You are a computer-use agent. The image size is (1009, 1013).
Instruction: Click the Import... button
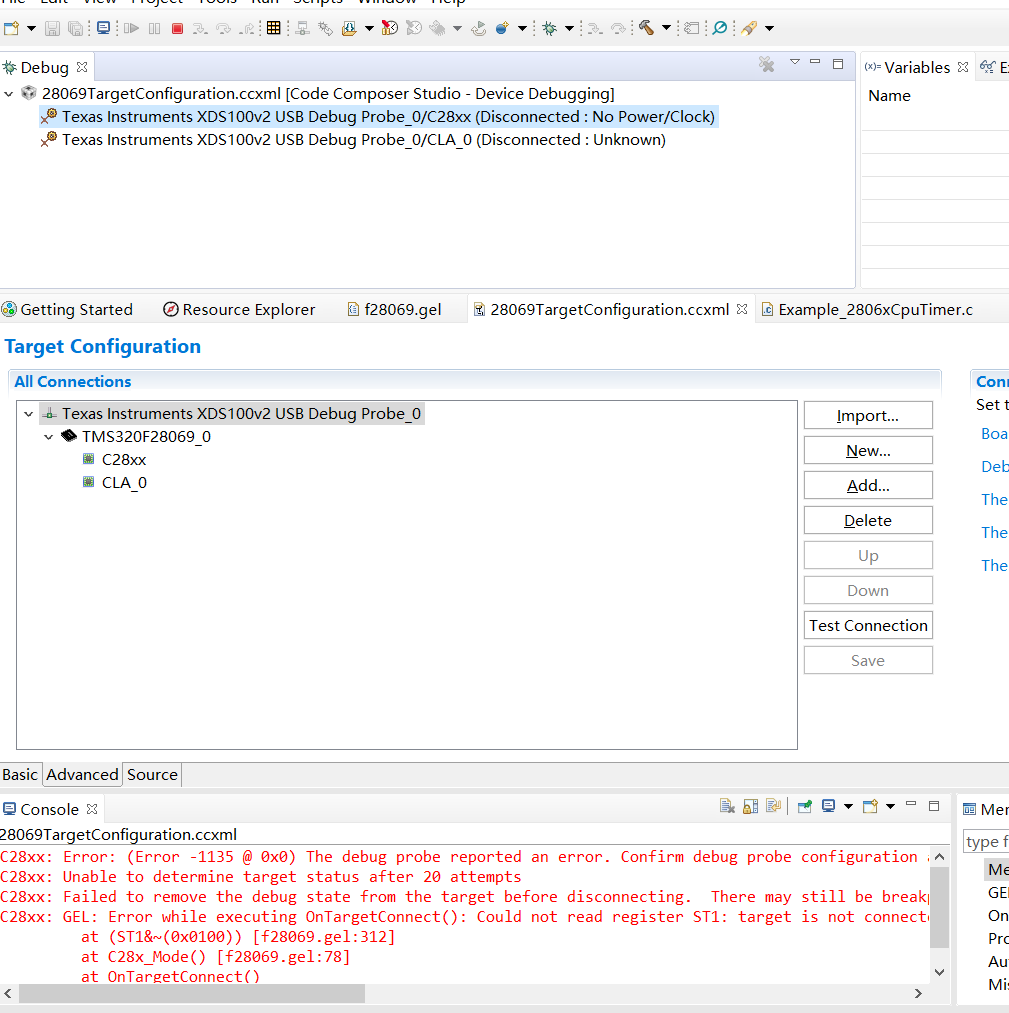(x=867, y=414)
